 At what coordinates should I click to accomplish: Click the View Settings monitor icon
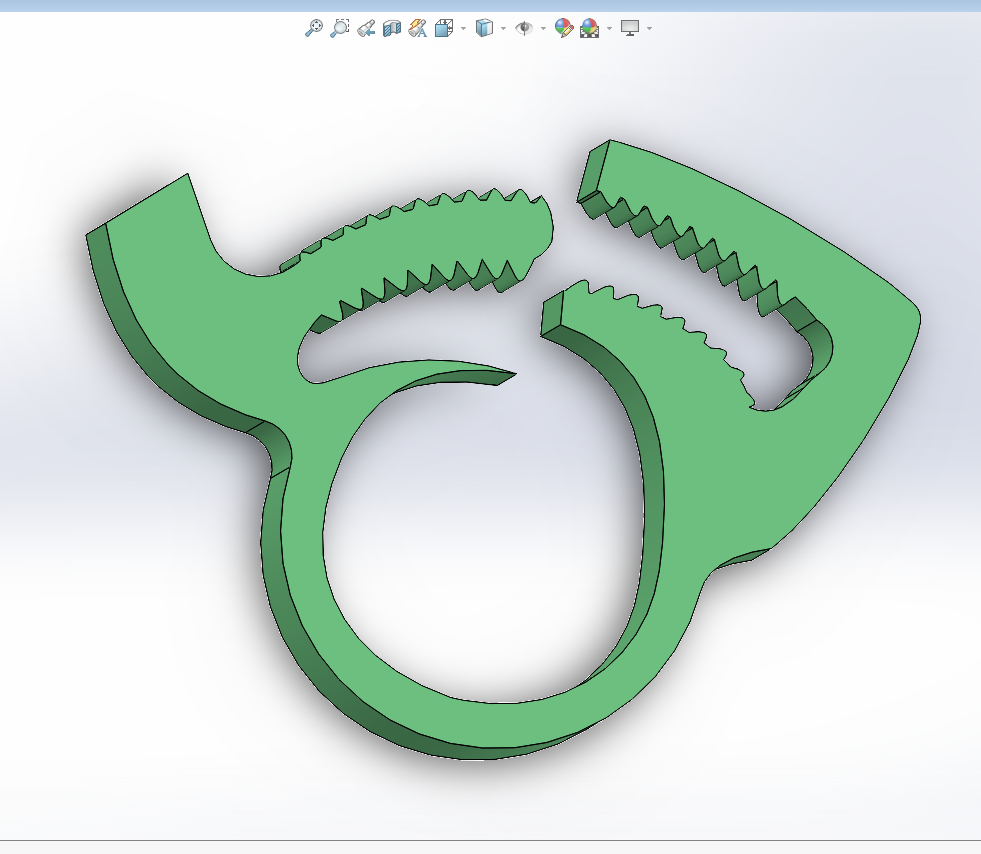[629, 28]
